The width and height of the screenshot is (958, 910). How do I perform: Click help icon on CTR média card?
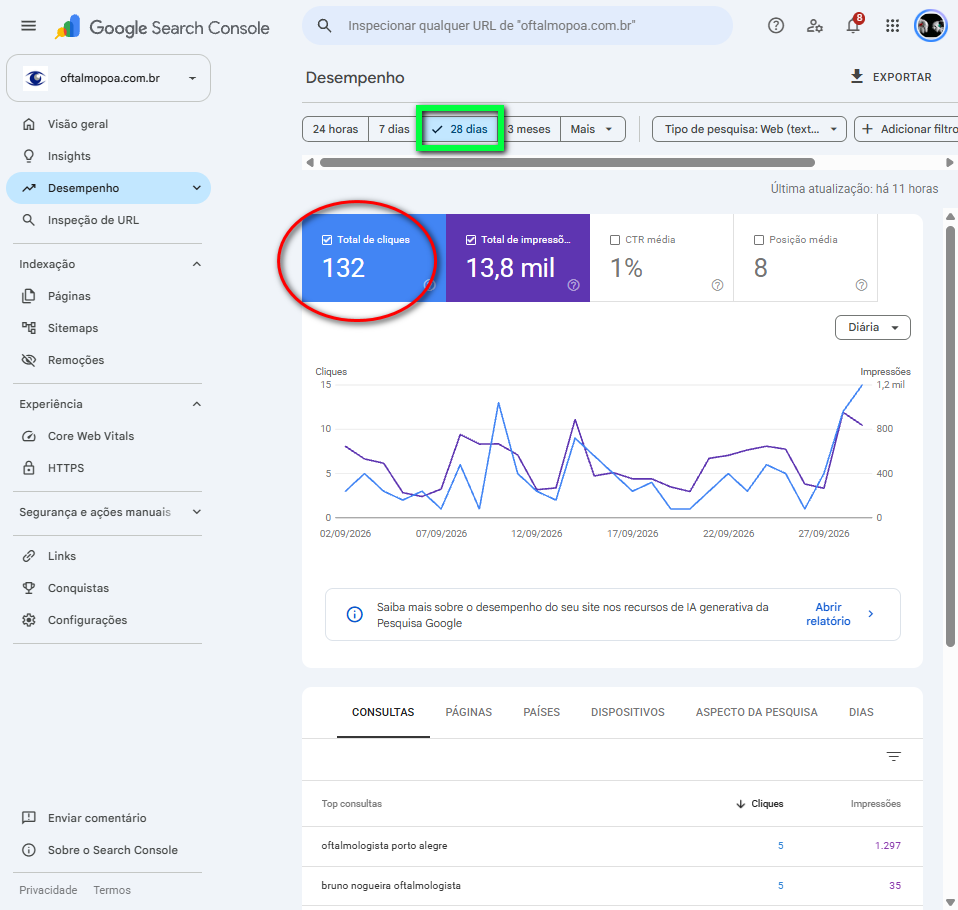717,285
